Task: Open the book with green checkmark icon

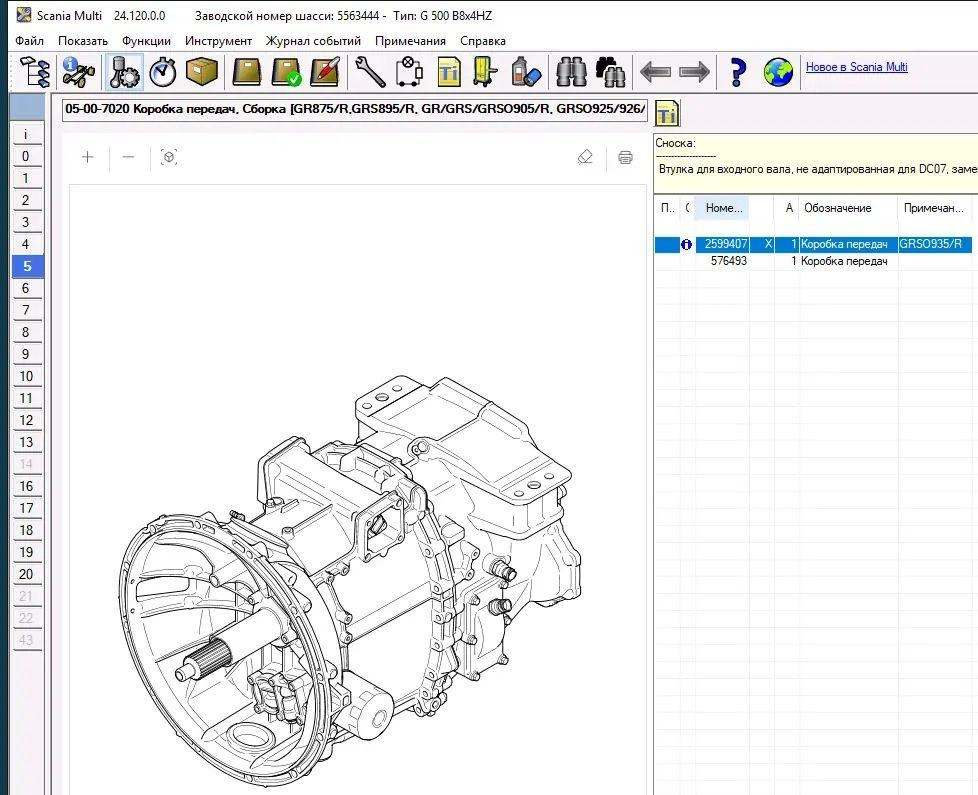Action: click(286, 72)
